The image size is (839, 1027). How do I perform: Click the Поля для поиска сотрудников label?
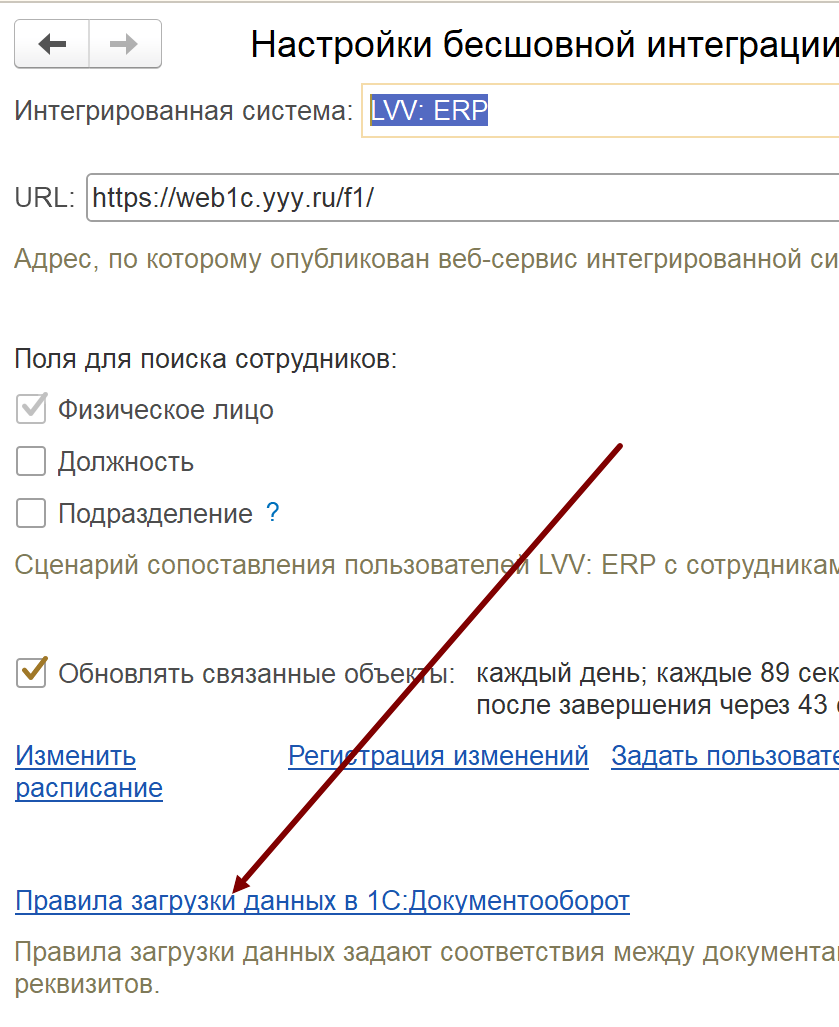[x=206, y=359]
